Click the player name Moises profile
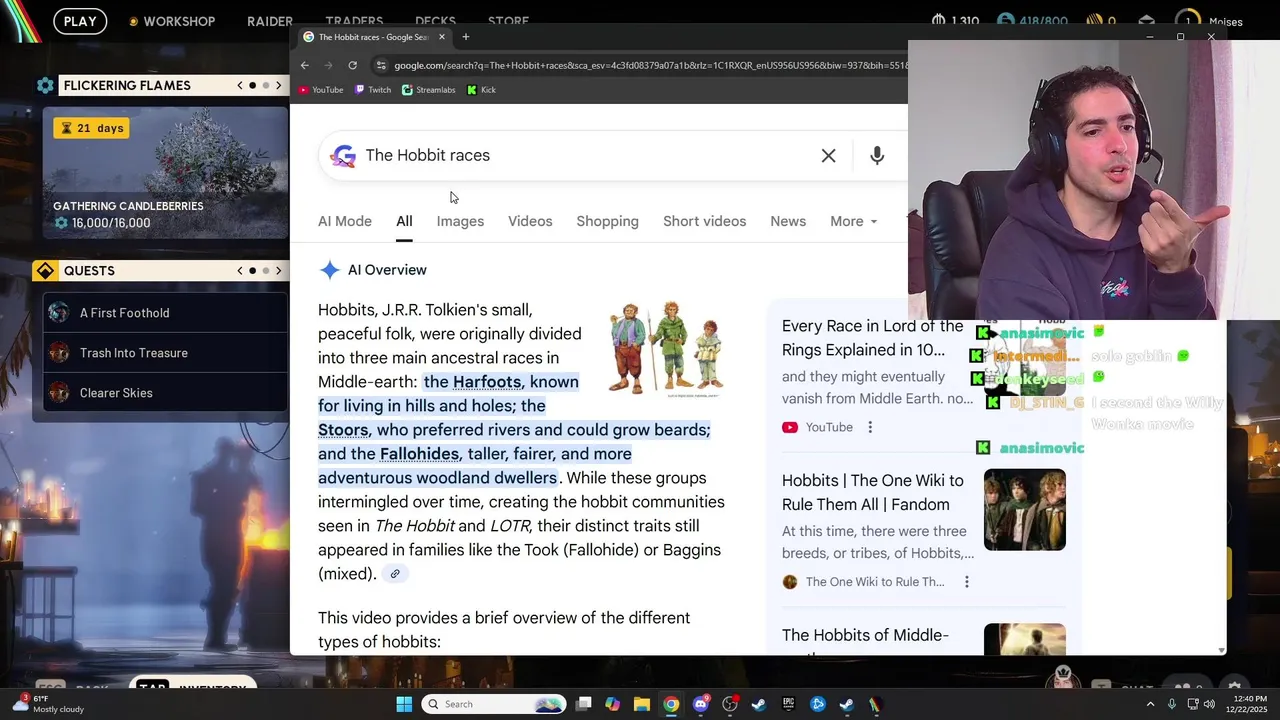 coord(1226,22)
